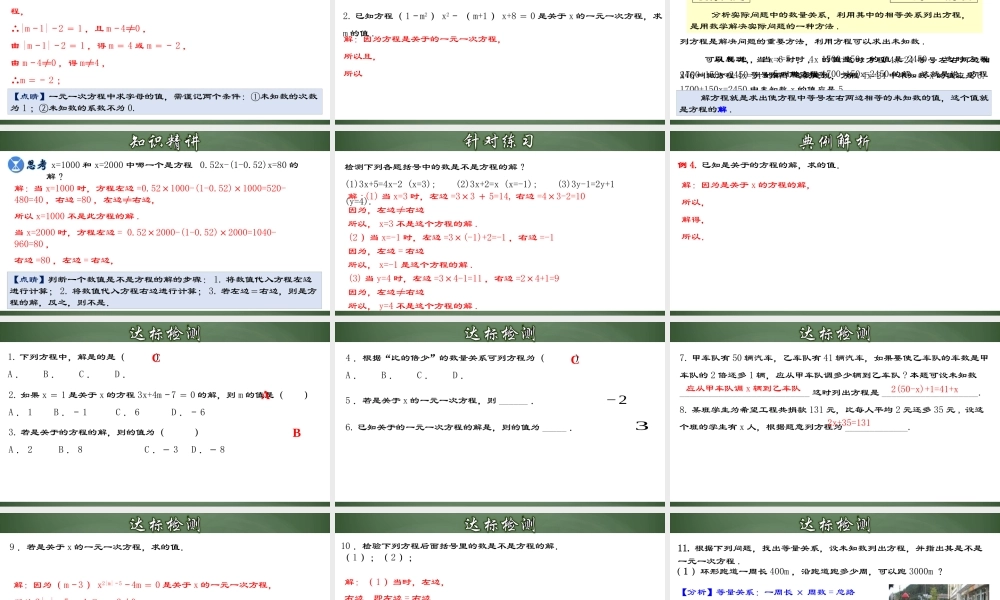This screenshot has width=1000, height=600.
Task: Click the 【点睛】一元一次方程中求字母的值 note box
Action: (x=165, y=102)
